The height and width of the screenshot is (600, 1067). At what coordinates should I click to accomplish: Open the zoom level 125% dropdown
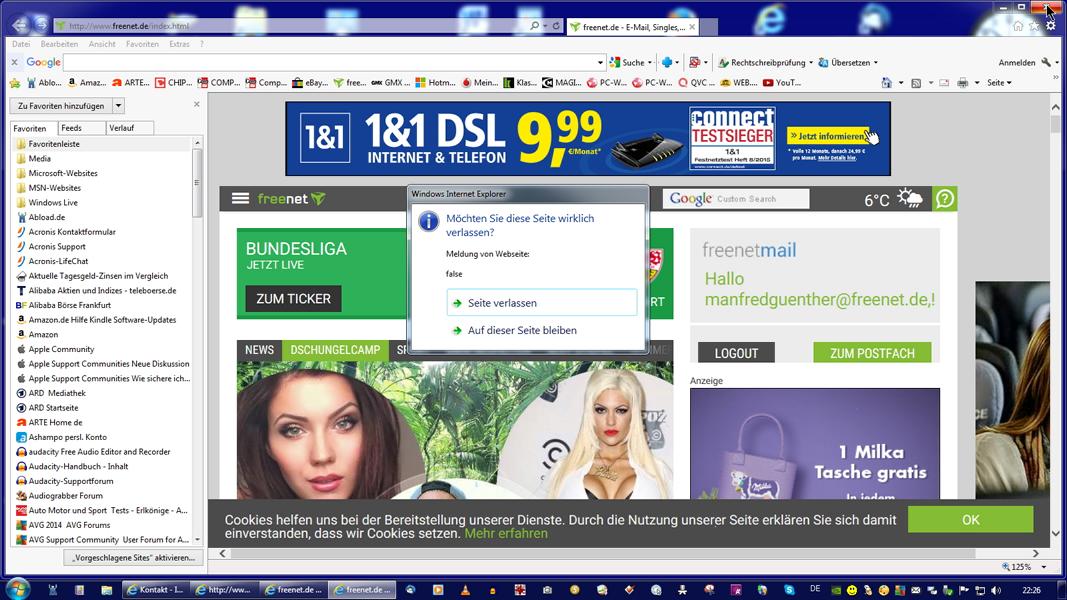[1044, 567]
